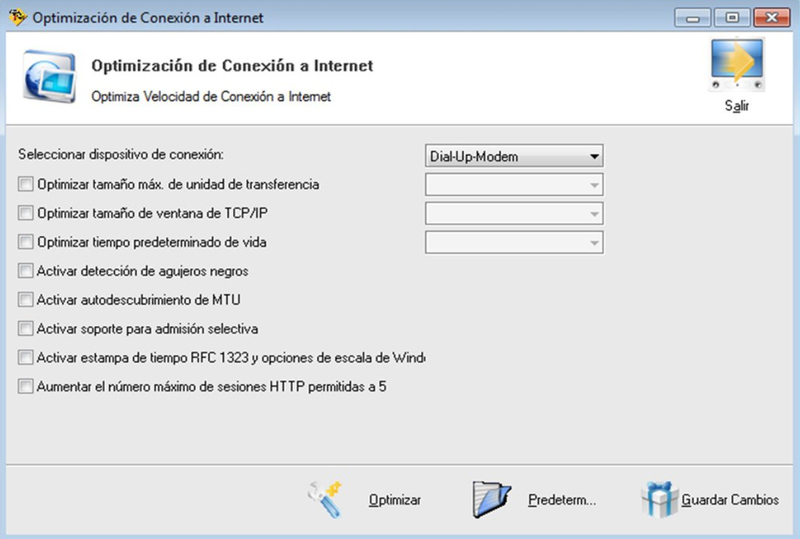Click the globe monitor header icon
Image resolution: width=800 pixels, height=539 pixels.
(x=49, y=77)
